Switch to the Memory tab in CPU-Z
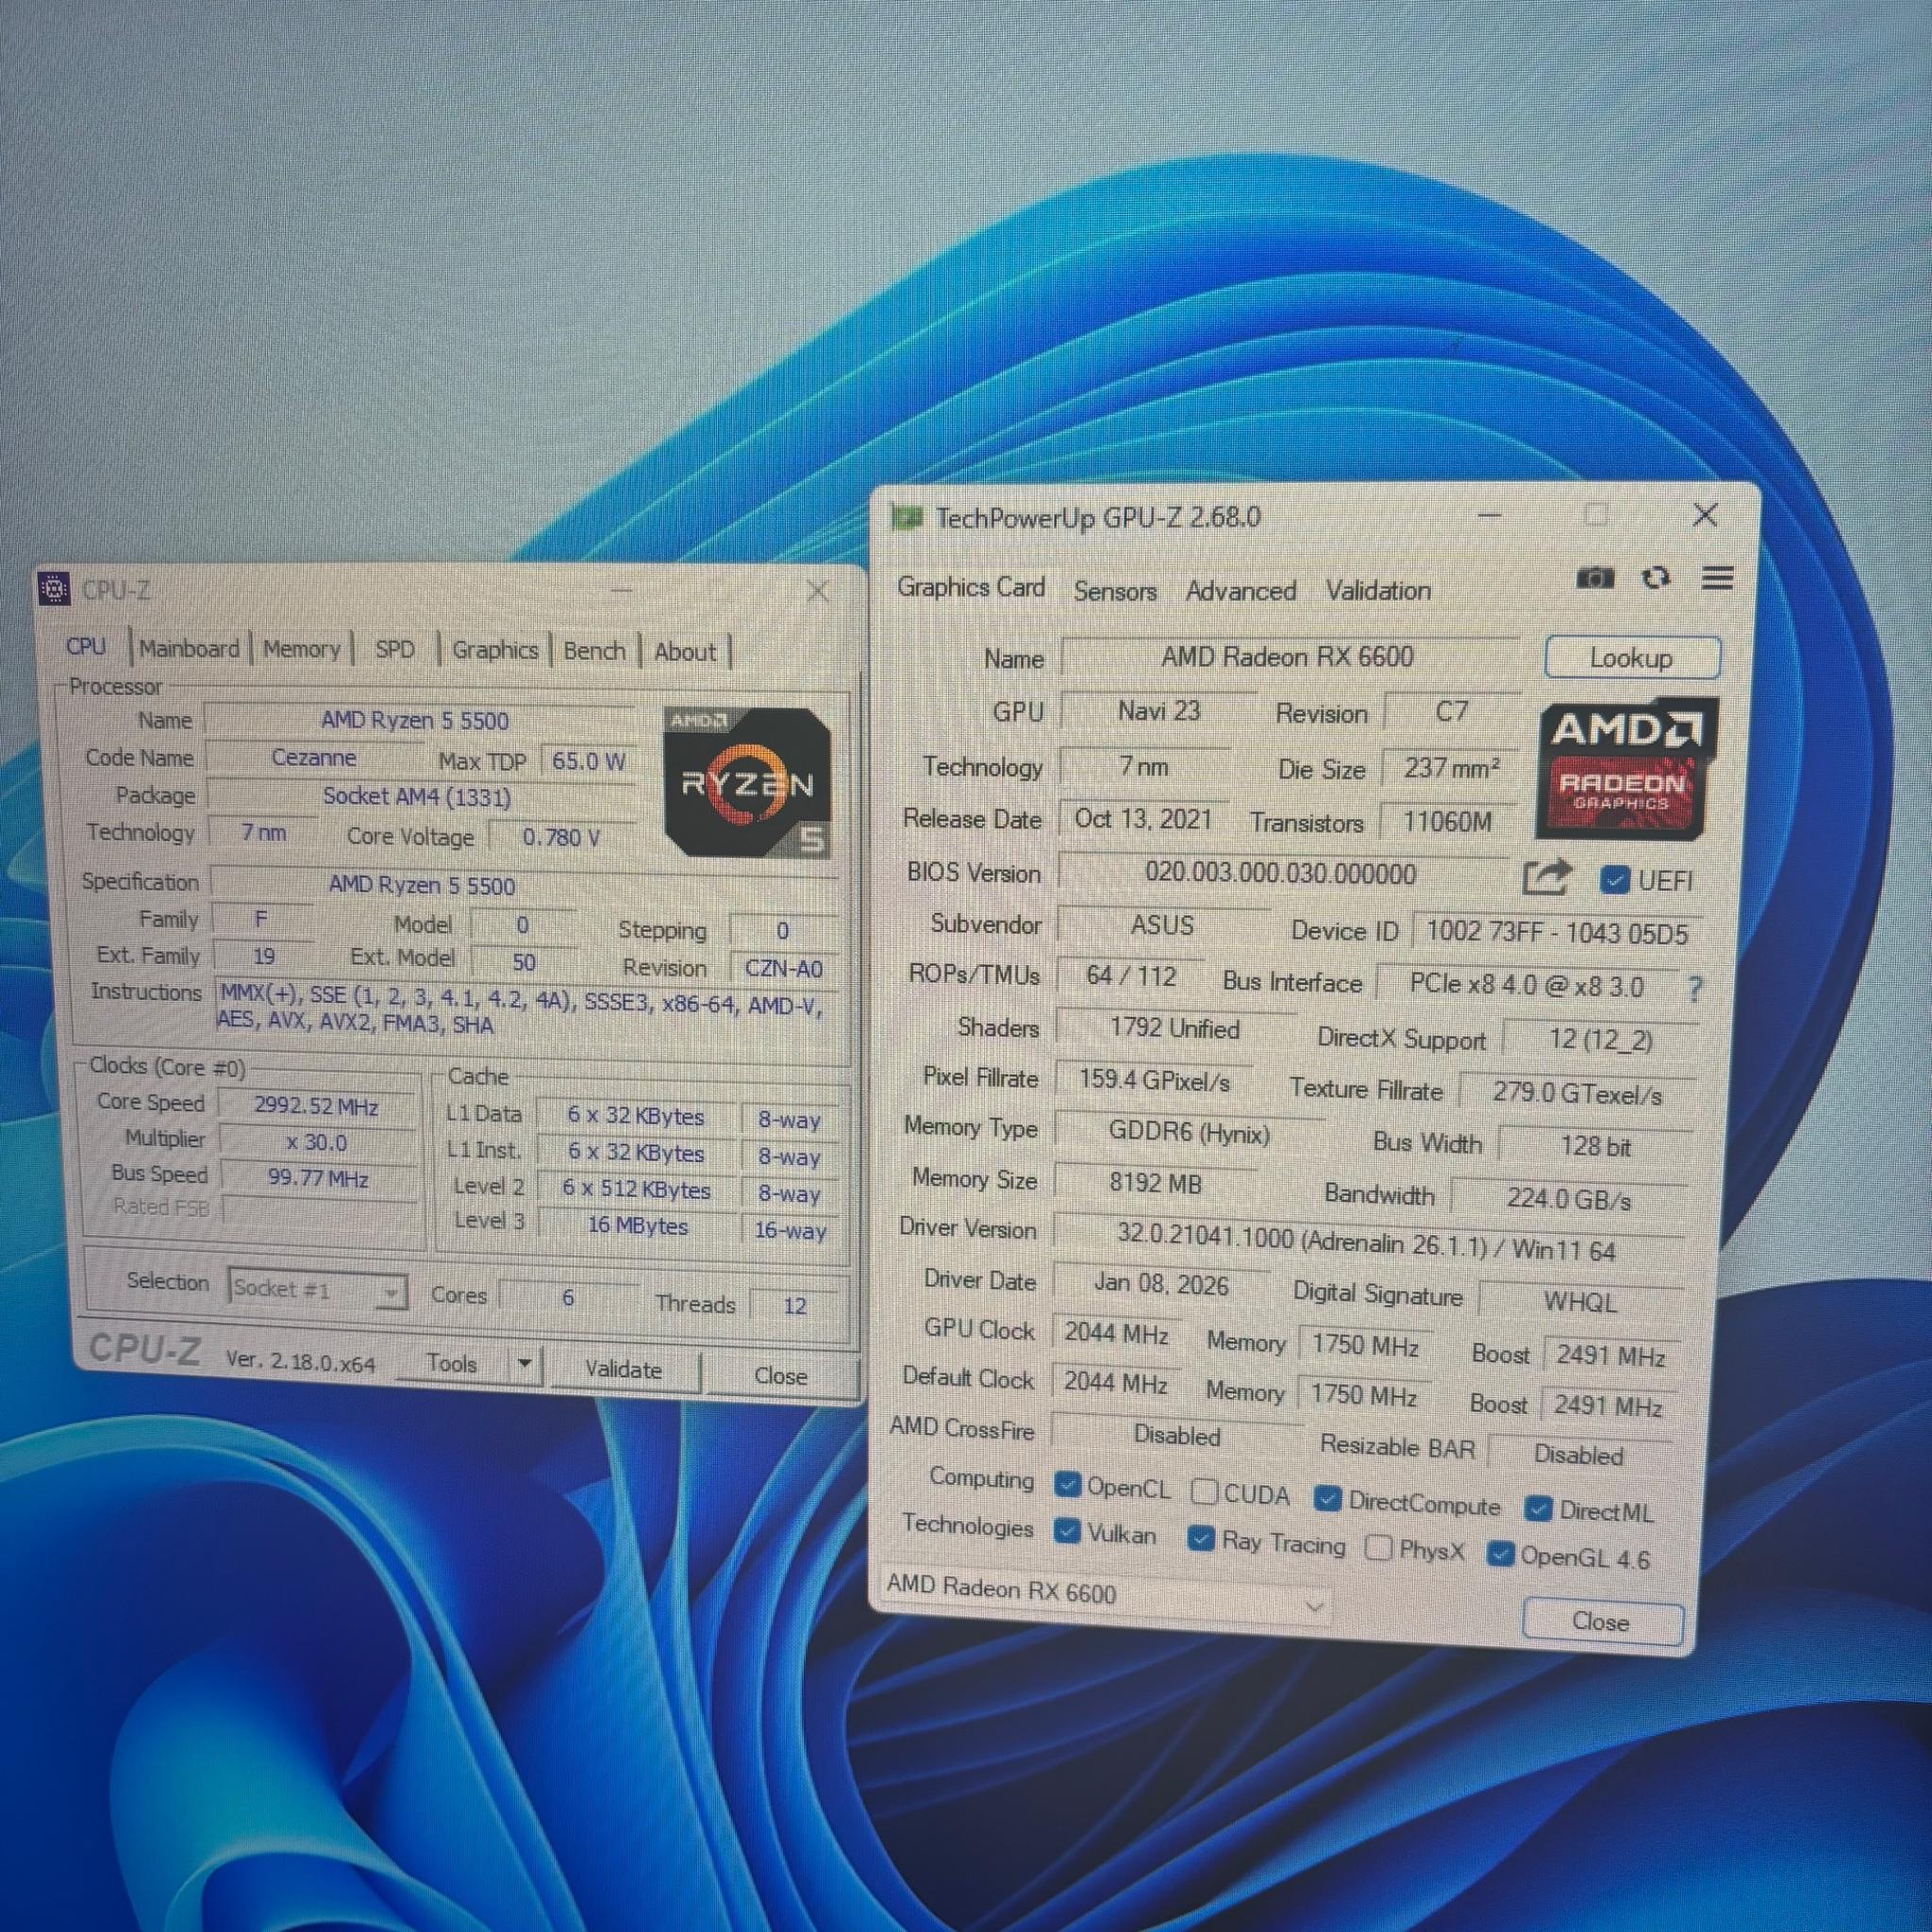Image resolution: width=1932 pixels, height=1932 pixels. 302,649
